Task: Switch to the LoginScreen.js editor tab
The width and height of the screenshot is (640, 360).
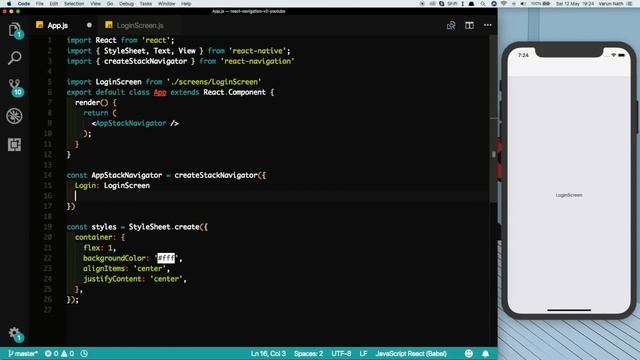Action: tap(140, 25)
